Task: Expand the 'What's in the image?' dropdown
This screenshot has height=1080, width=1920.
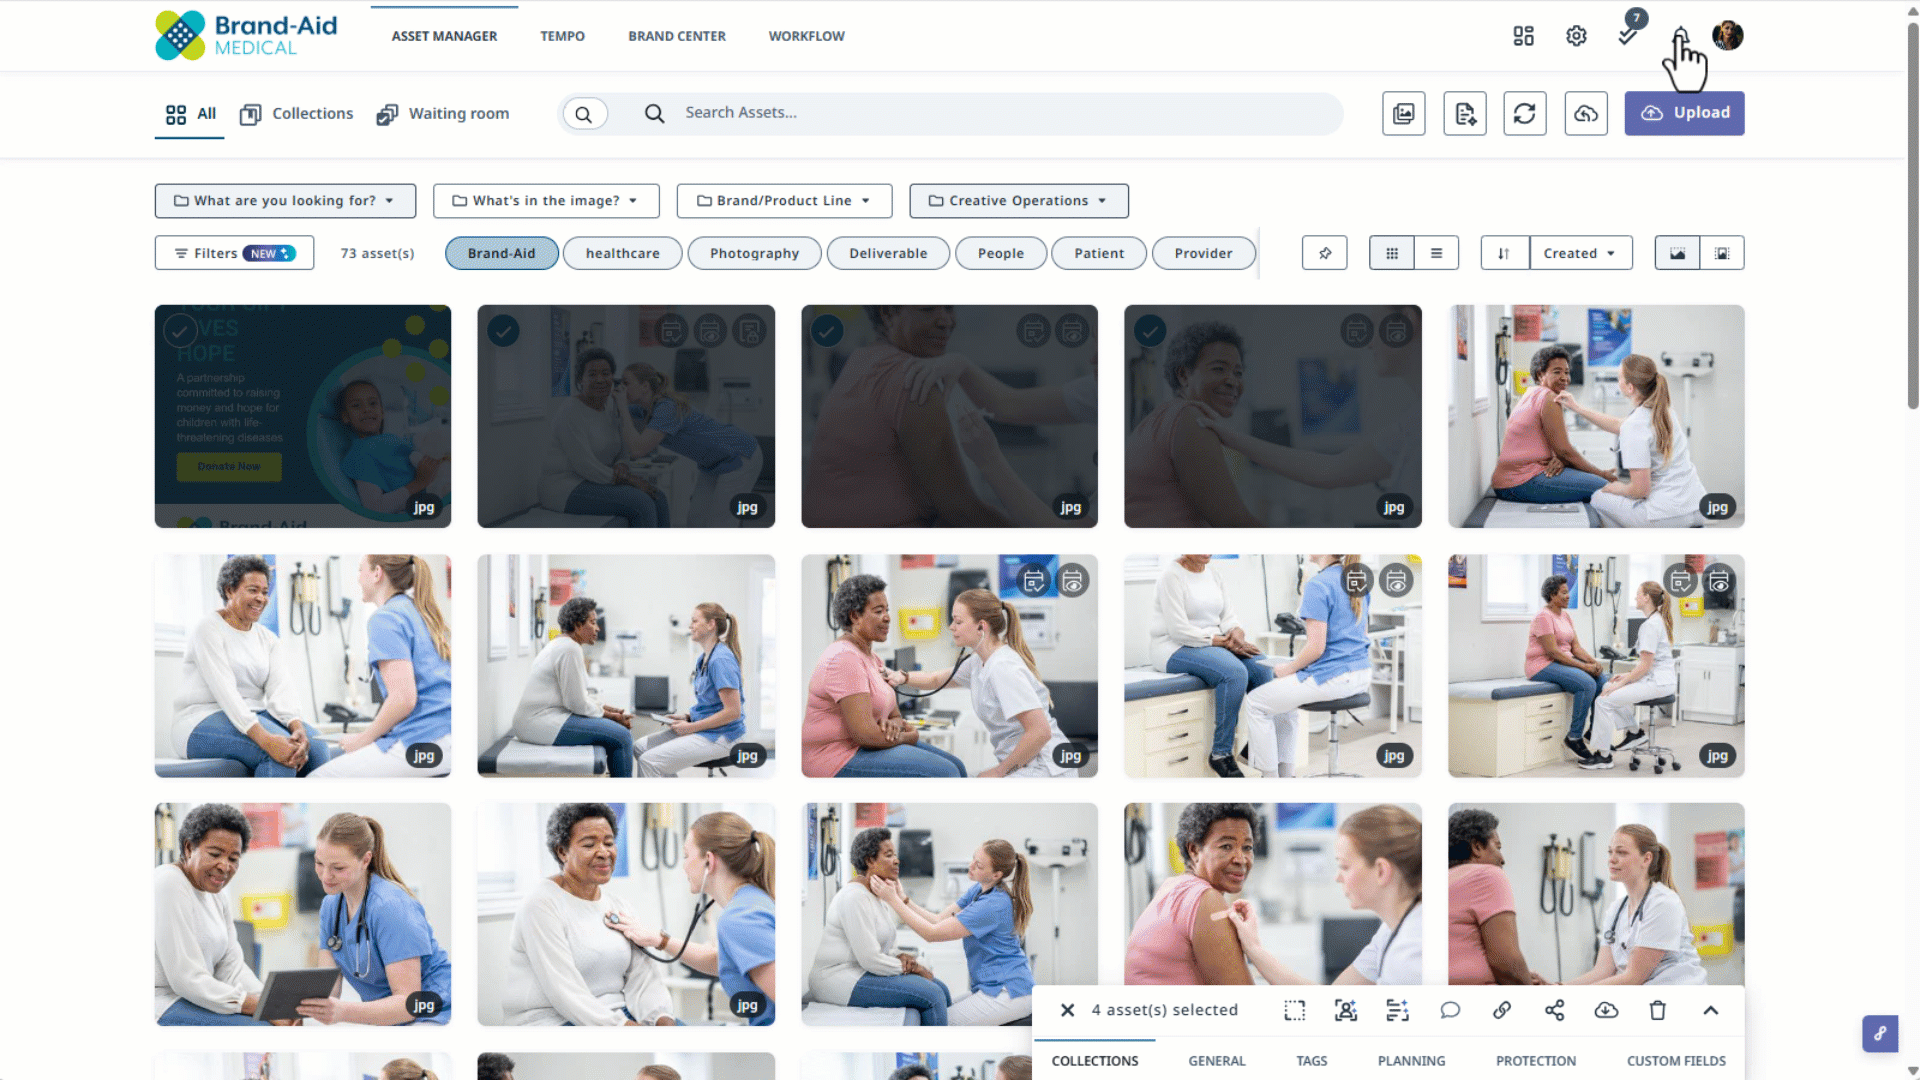Action: 546,201
